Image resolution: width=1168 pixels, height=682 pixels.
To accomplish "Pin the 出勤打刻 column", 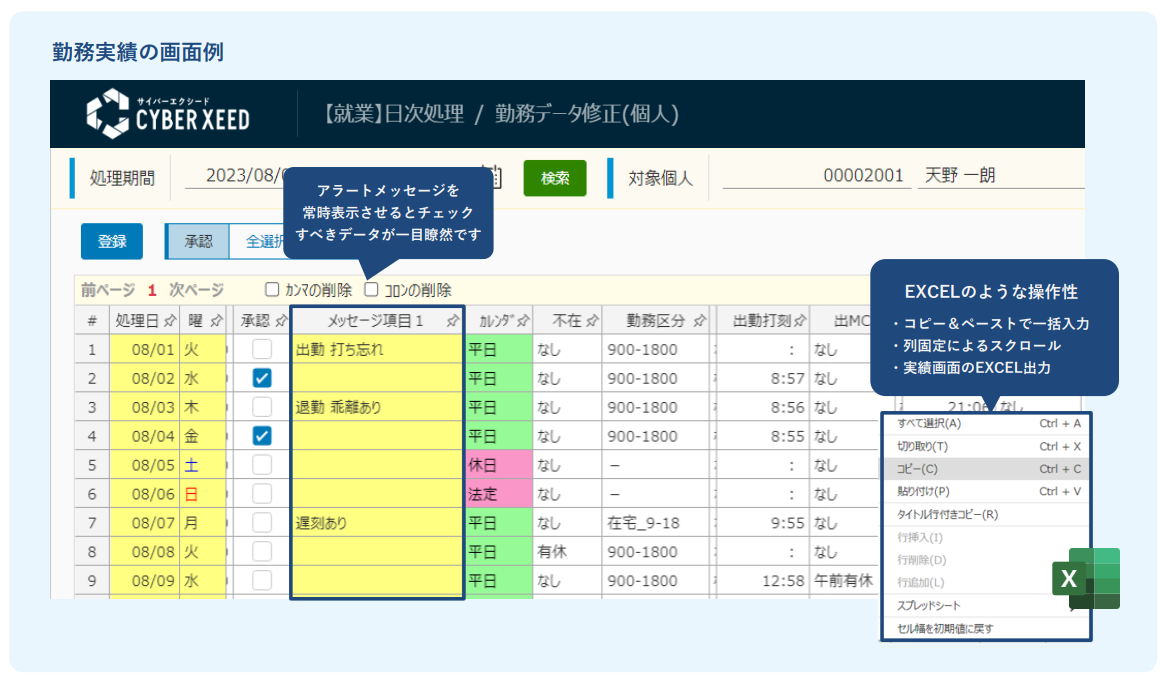I will click(x=798, y=321).
